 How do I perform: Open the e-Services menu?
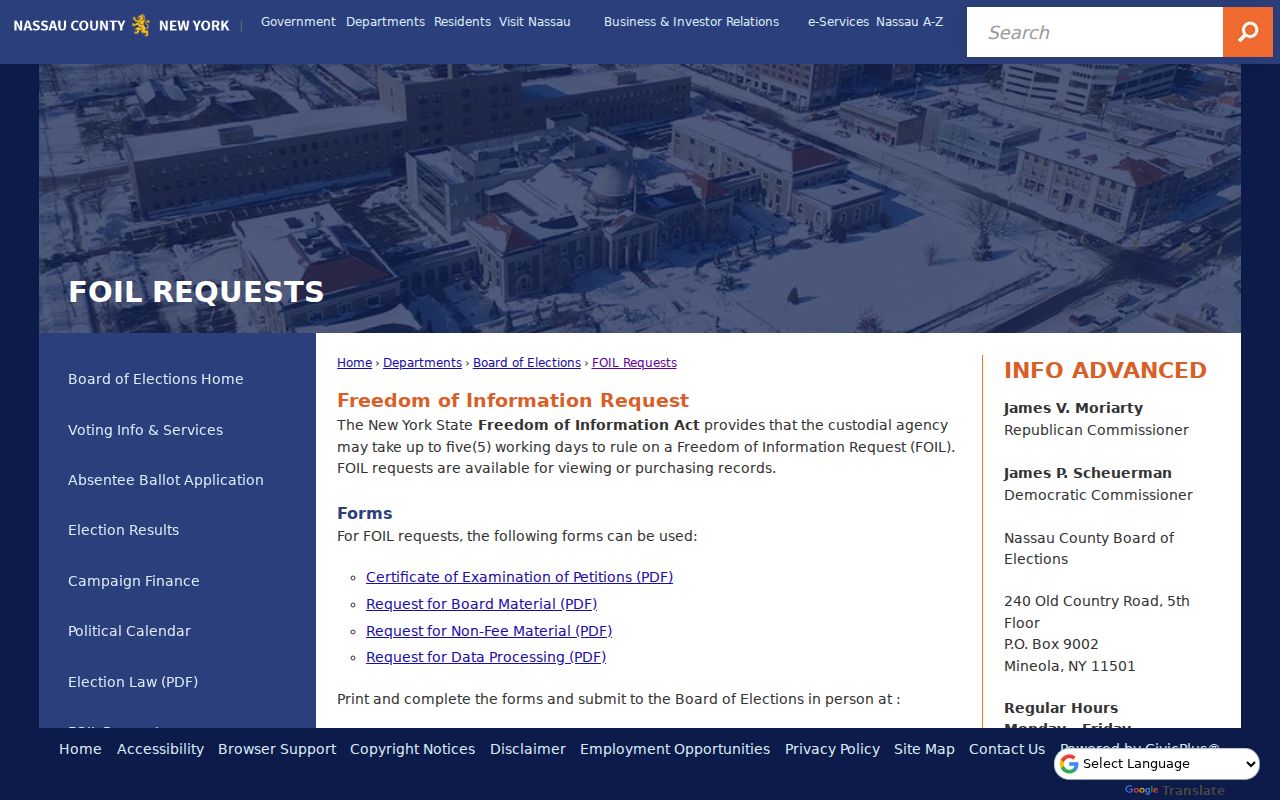pos(838,21)
